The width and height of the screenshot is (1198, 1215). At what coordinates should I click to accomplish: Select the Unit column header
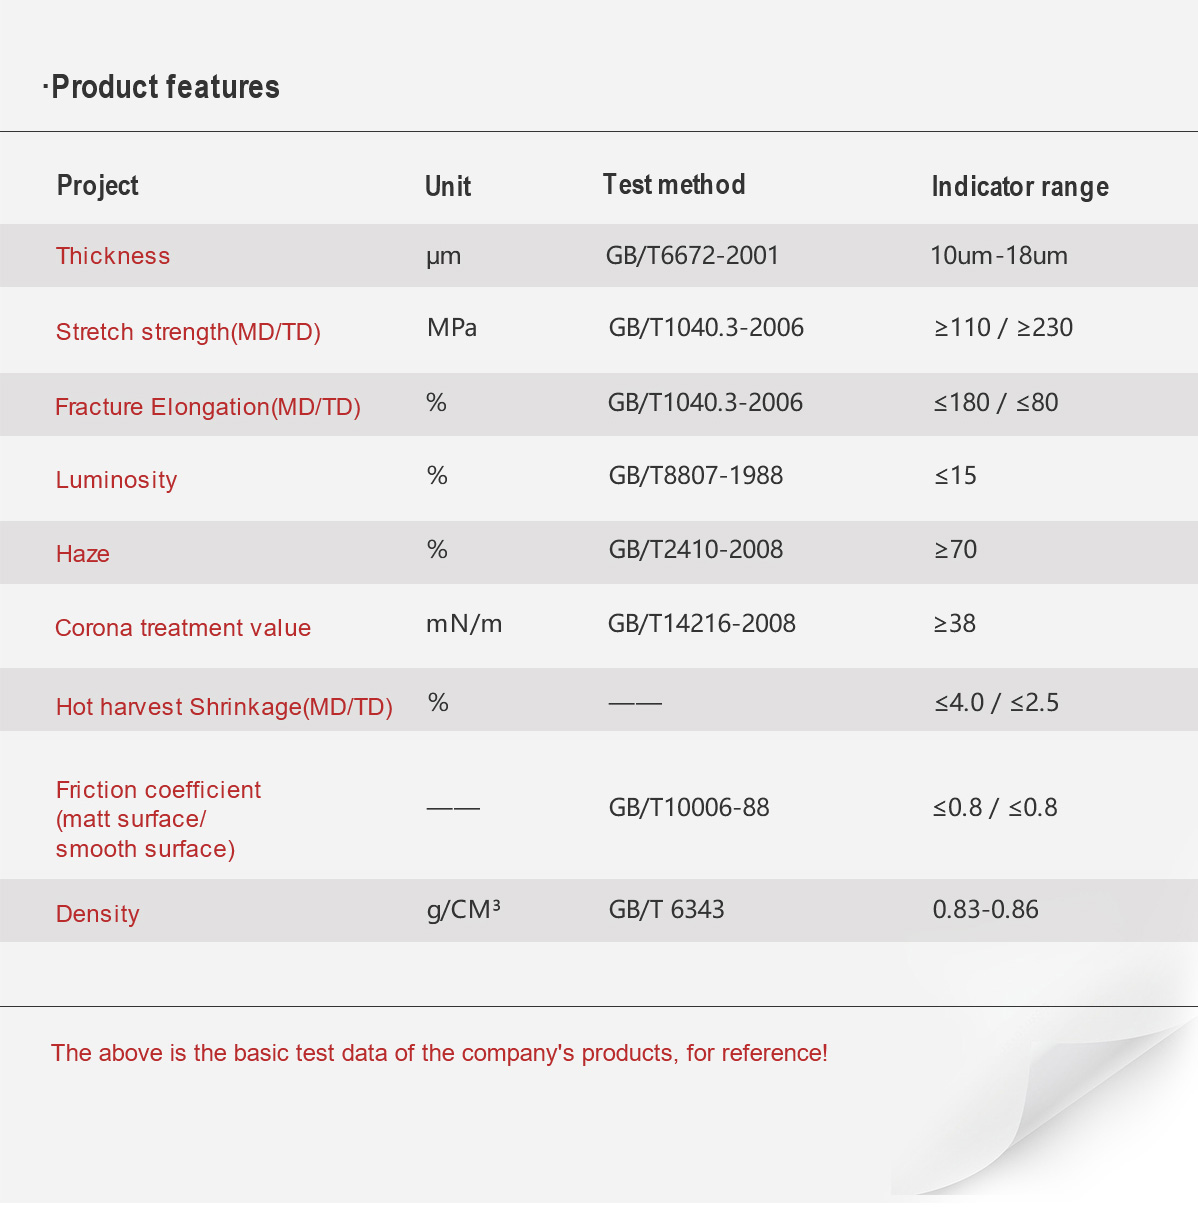pos(447,186)
